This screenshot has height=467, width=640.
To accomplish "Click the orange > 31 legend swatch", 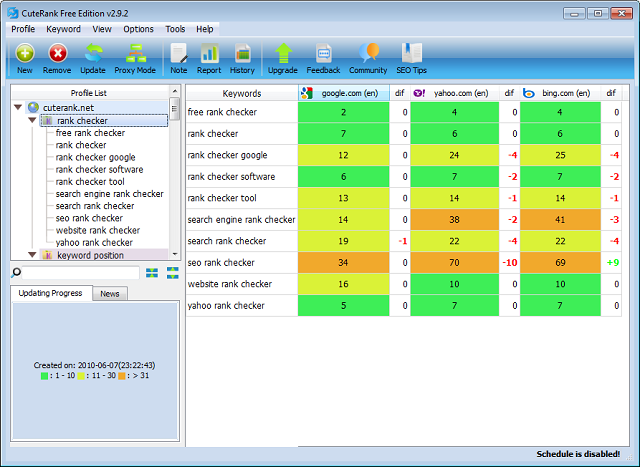I will (122, 376).
